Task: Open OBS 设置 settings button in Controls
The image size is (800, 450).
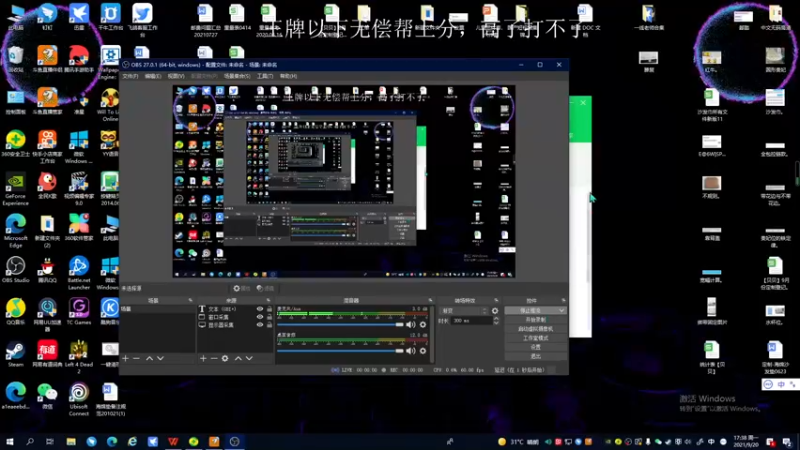Action: point(535,347)
